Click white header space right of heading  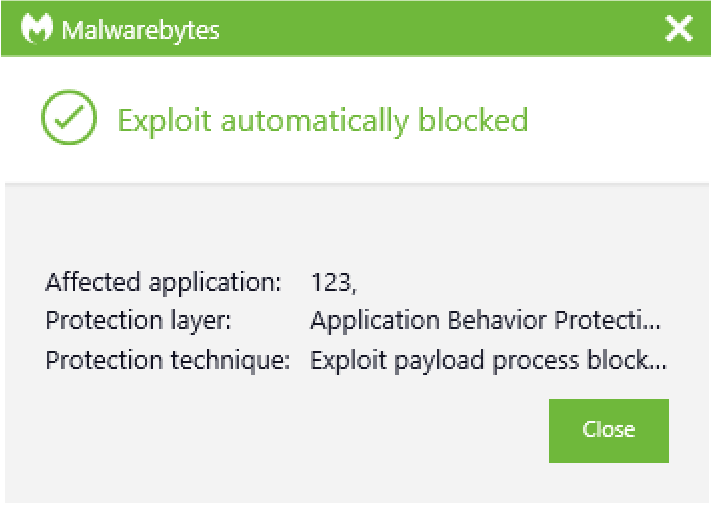coord(620,121)
